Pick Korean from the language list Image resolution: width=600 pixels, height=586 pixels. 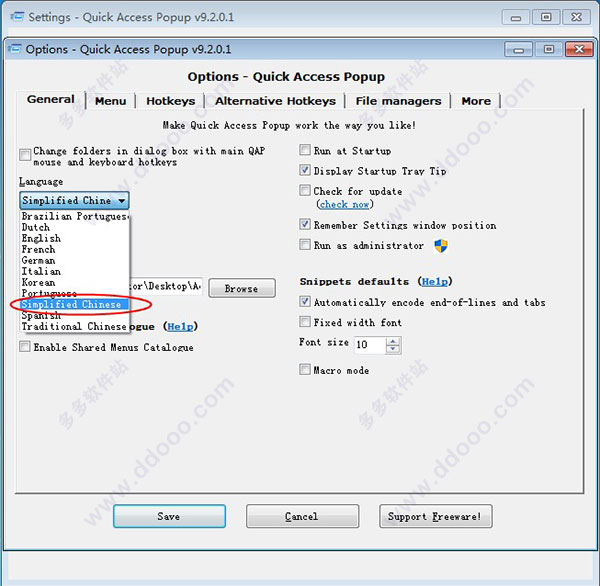pos(75,282)
